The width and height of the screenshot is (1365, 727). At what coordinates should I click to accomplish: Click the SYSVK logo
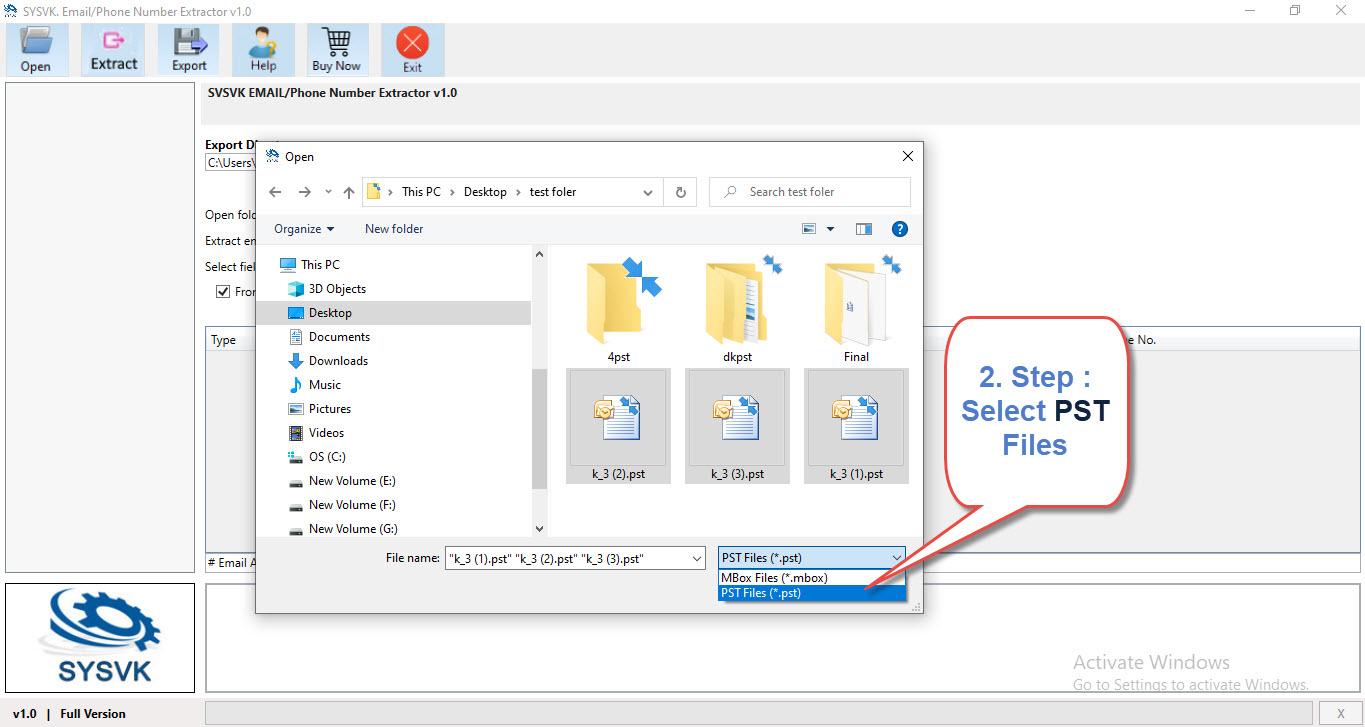(x=100, y=637)
